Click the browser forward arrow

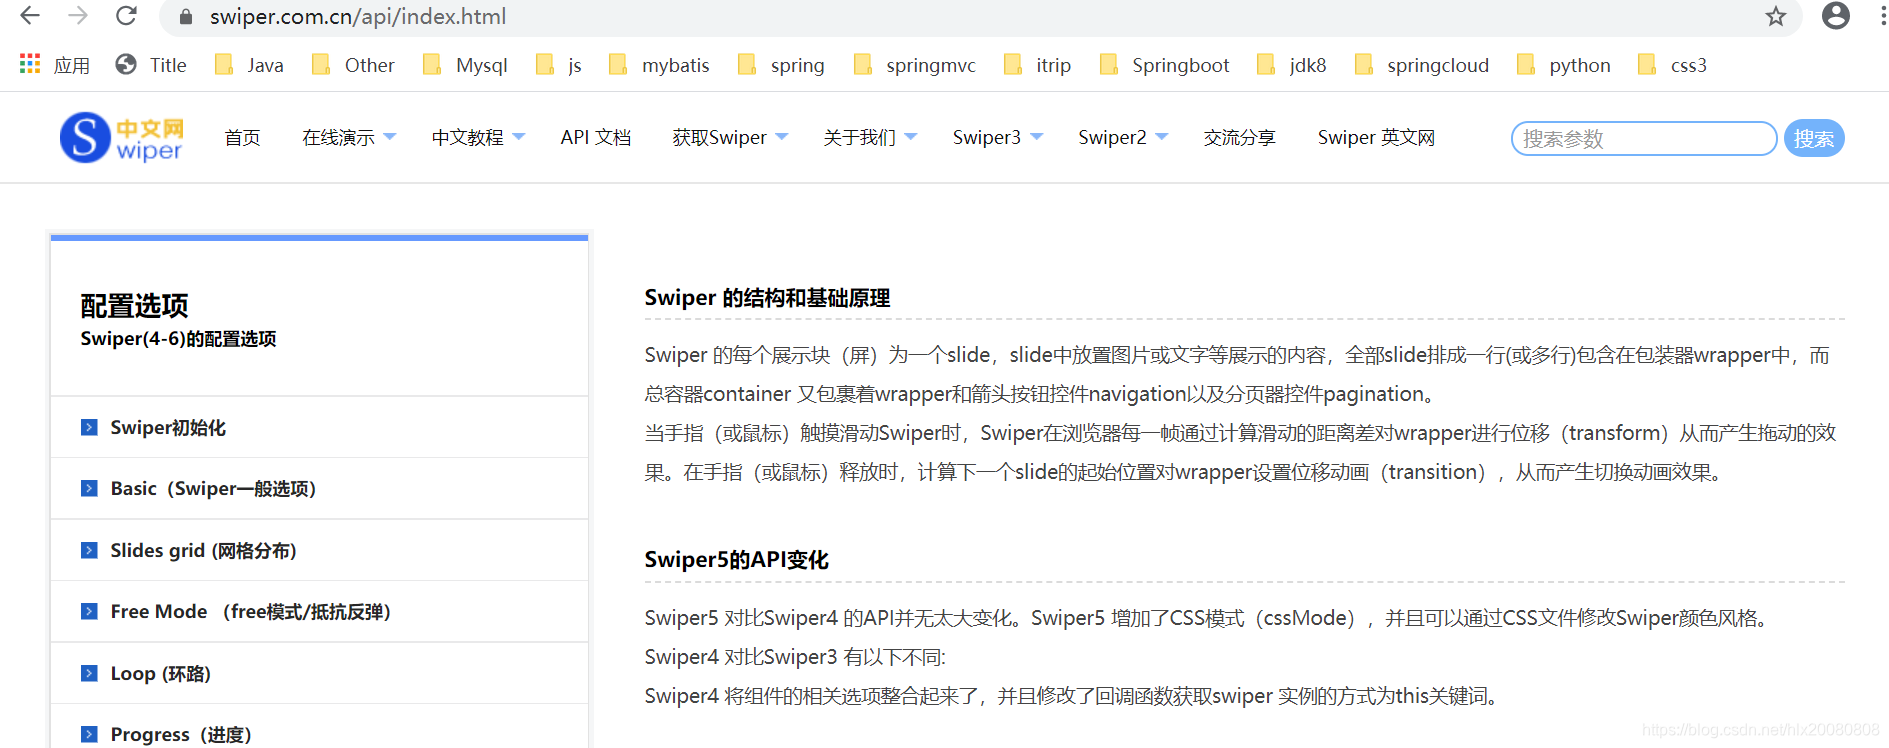click(x=78, y=16)
